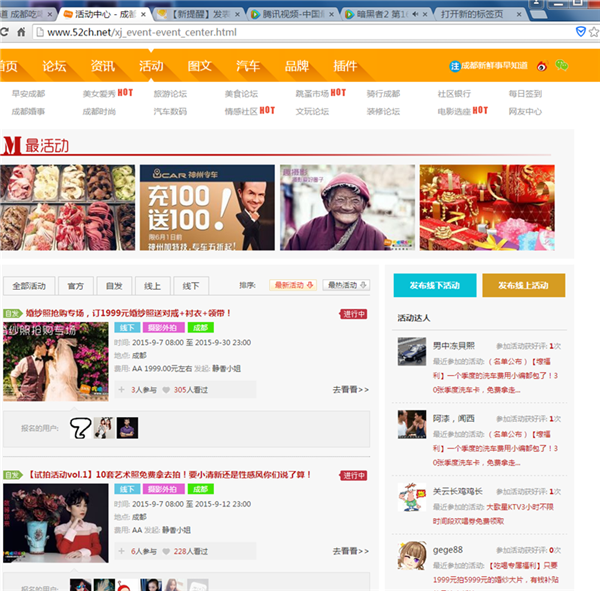Click the shield icon in address bar

[580, 32]
